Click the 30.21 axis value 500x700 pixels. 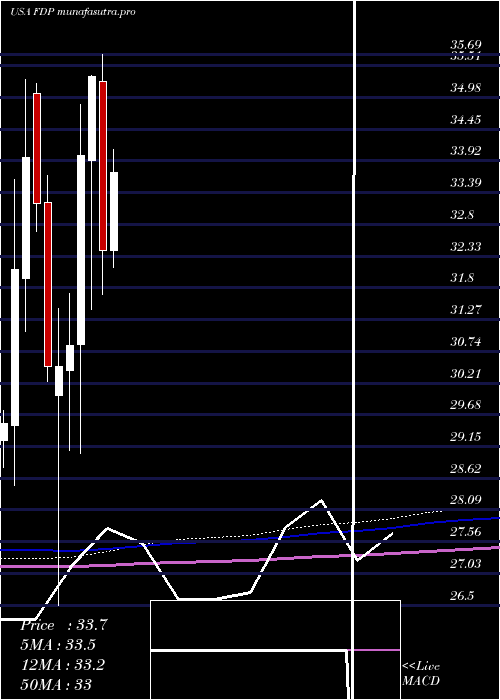click(466, 373)
